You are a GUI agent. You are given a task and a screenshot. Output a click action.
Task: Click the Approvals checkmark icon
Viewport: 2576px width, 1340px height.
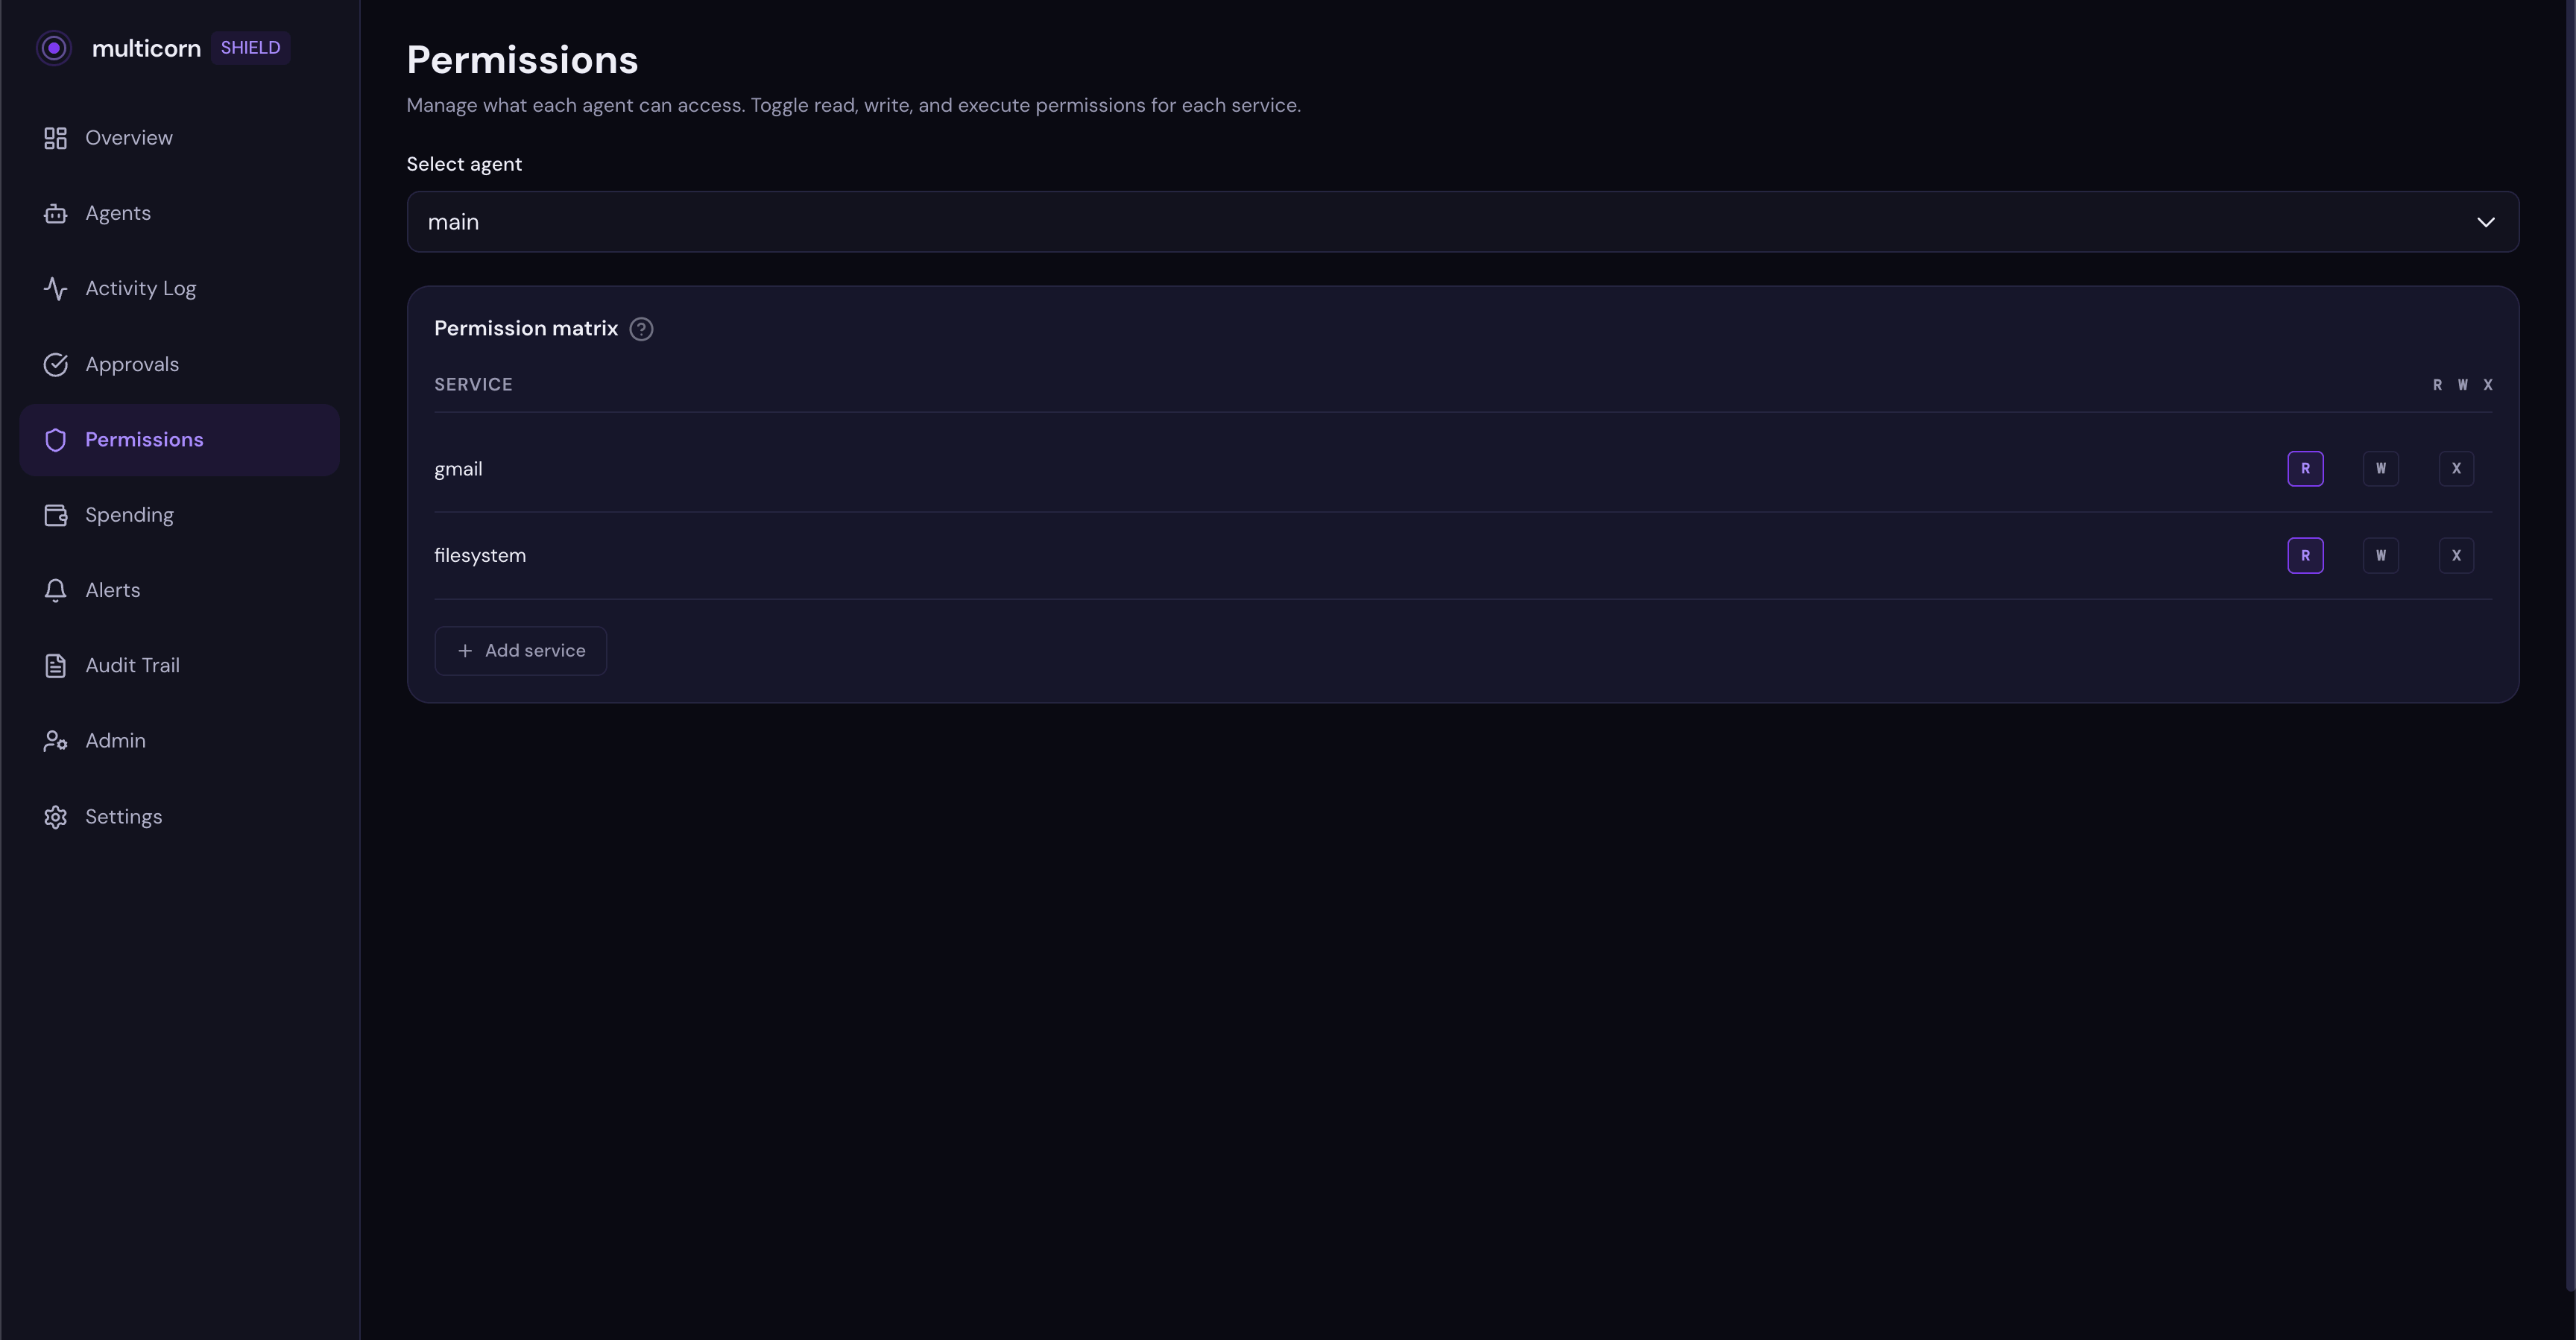55,364
